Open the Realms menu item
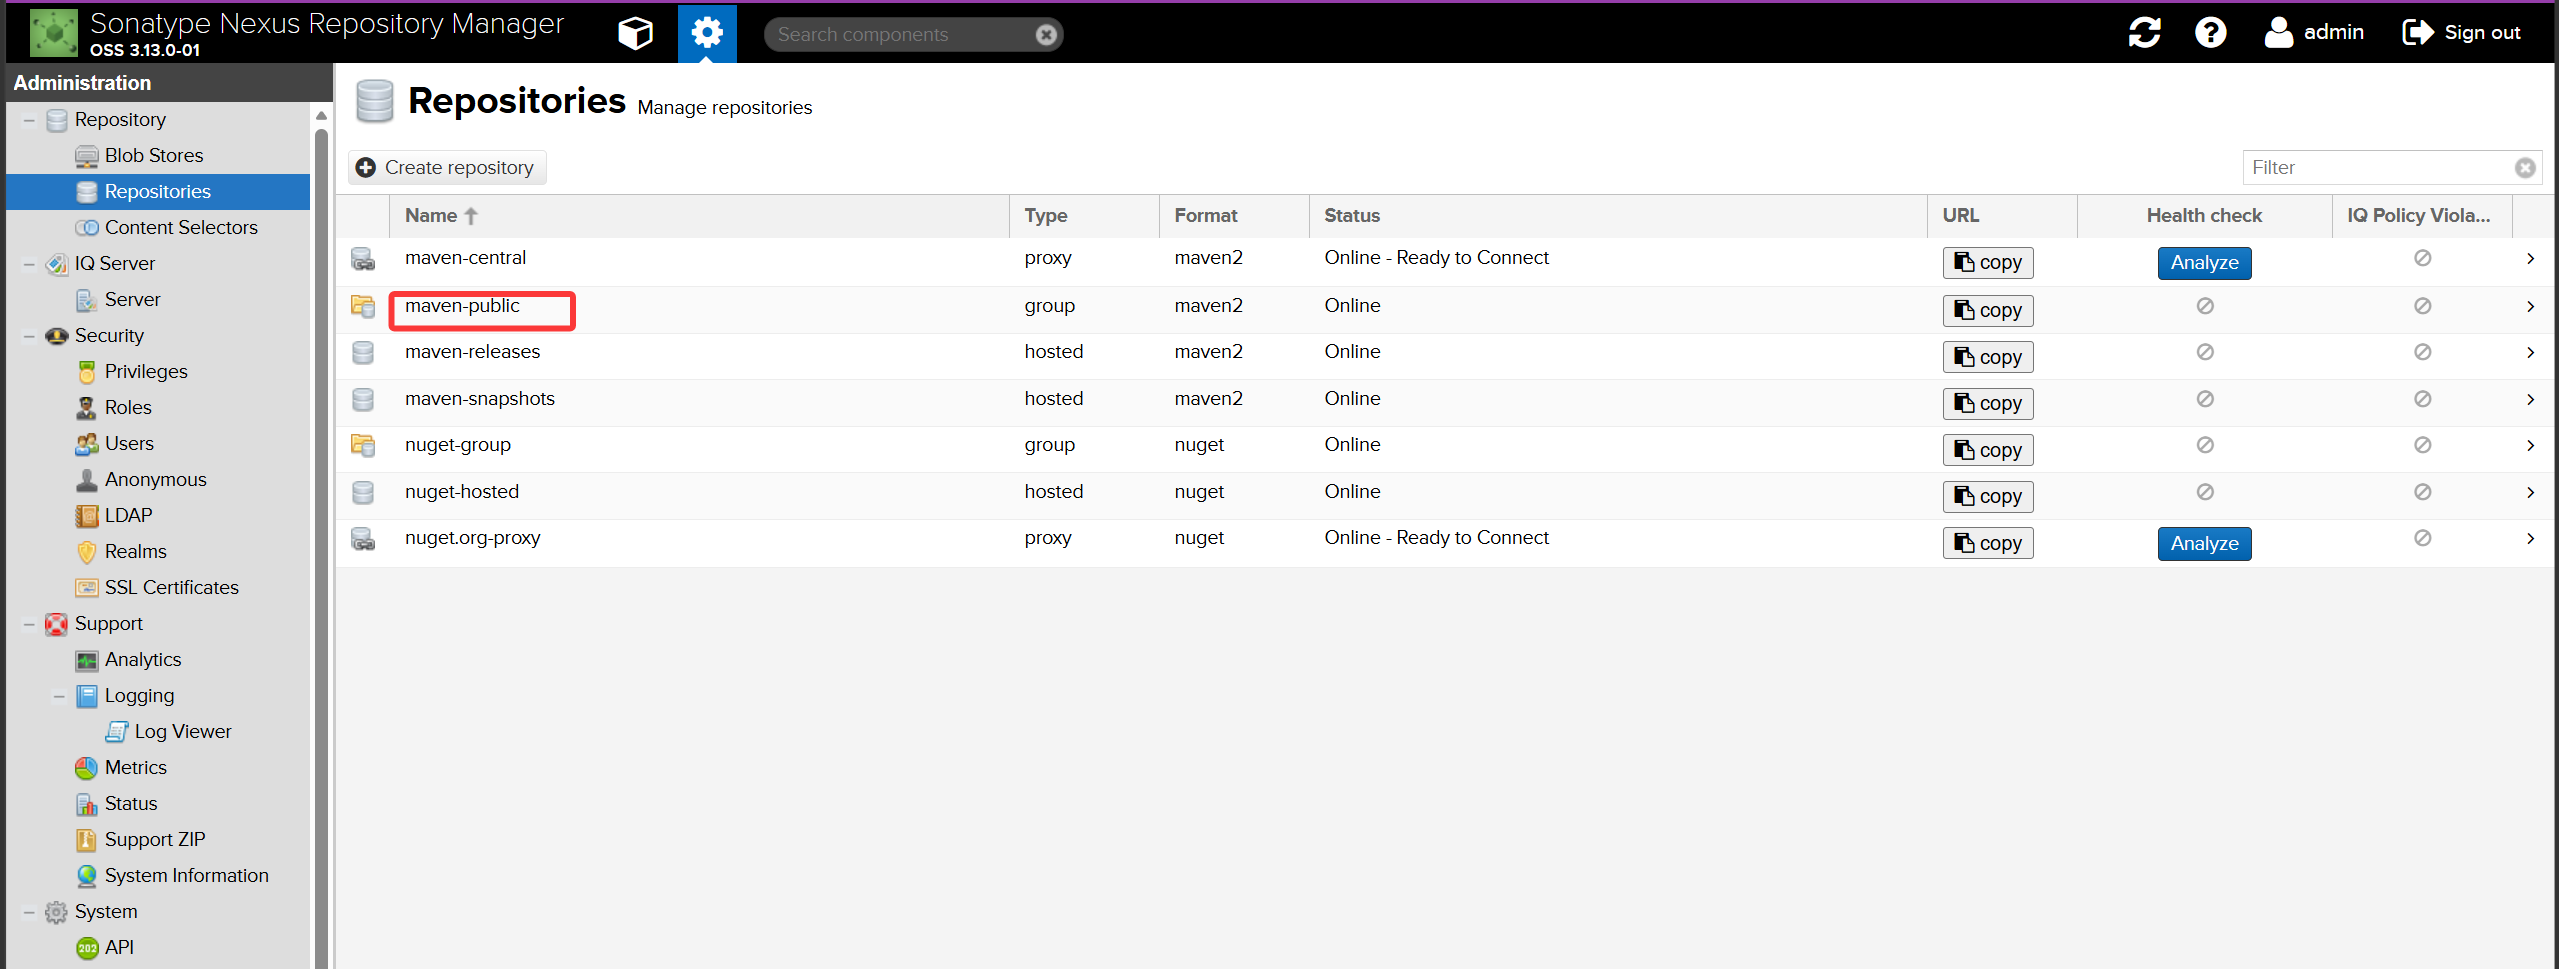Image resolution: width=2559 pixels, height=969 pixels. (x=135, y=551)
